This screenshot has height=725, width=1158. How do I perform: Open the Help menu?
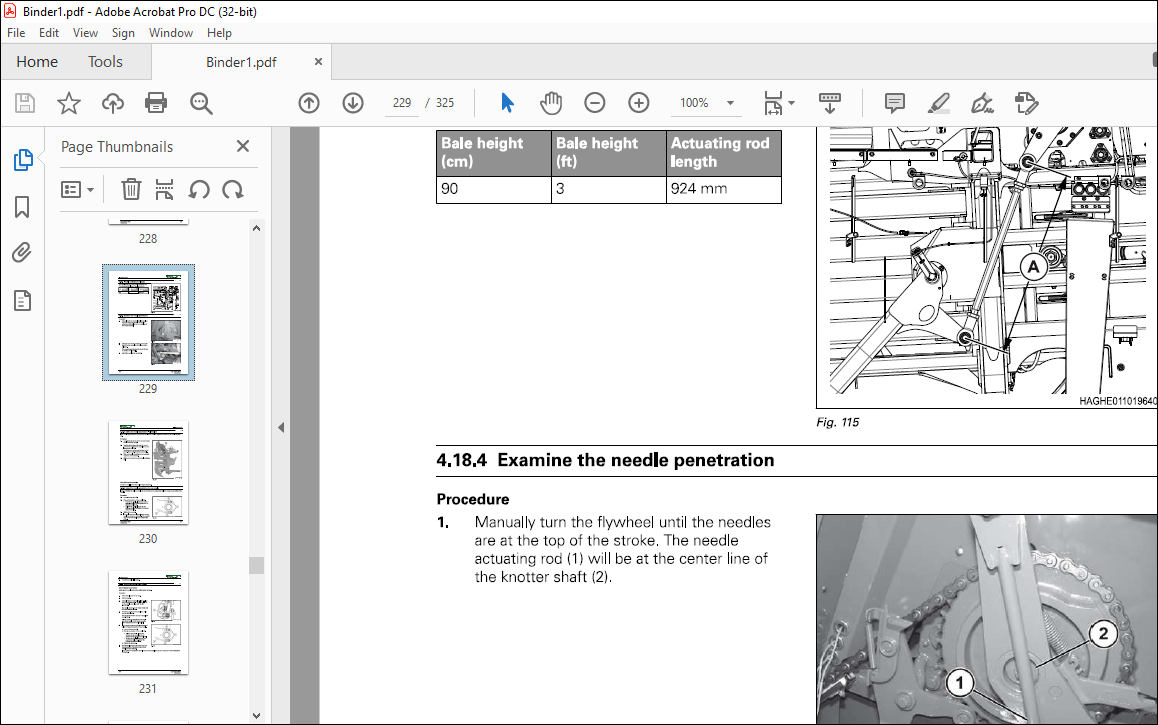click(x=219, y=32)
